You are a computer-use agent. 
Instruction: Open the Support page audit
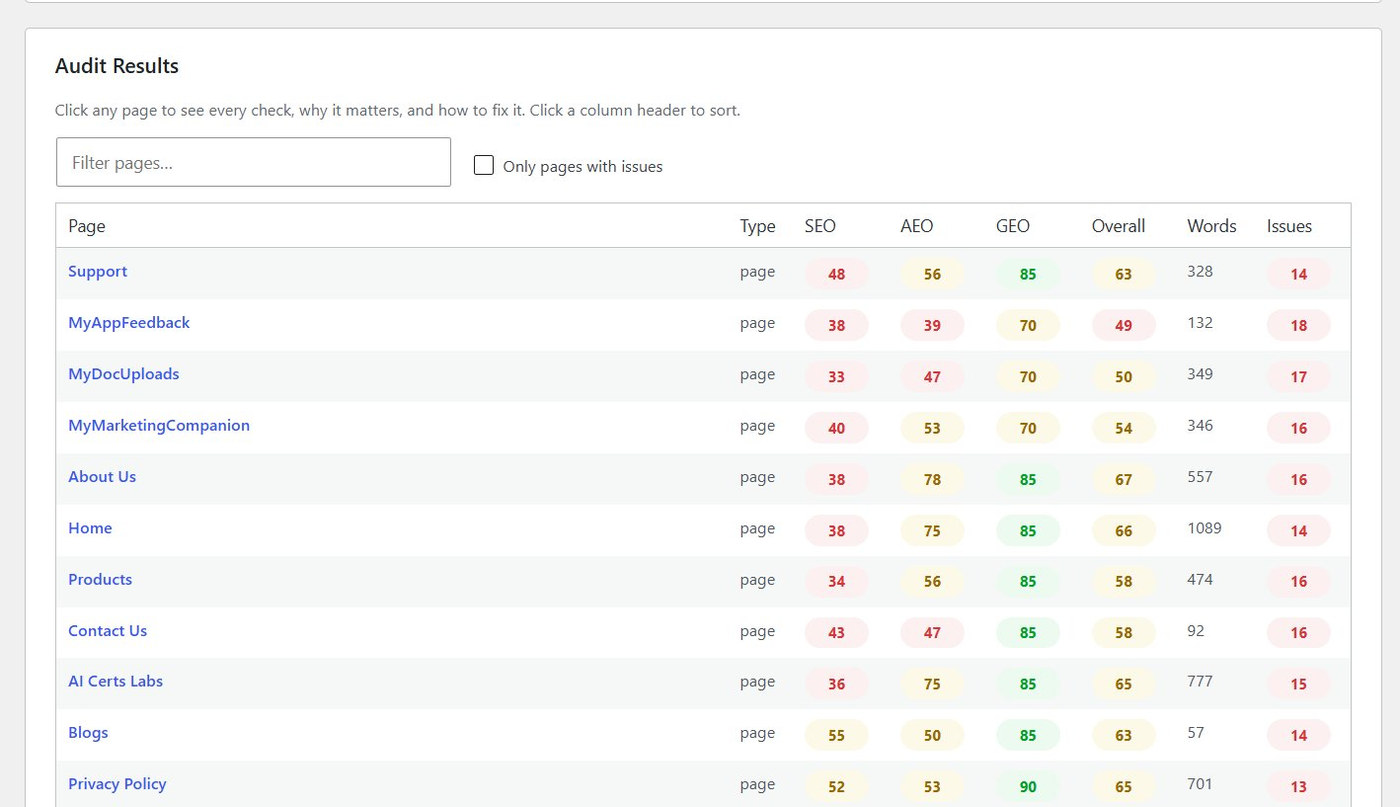98,272
